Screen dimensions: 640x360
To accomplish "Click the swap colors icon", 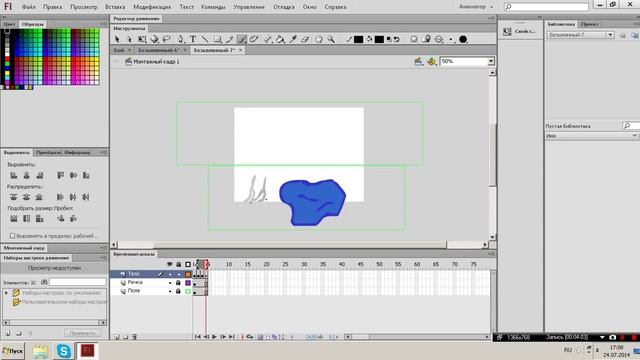I will coord(396,39).
